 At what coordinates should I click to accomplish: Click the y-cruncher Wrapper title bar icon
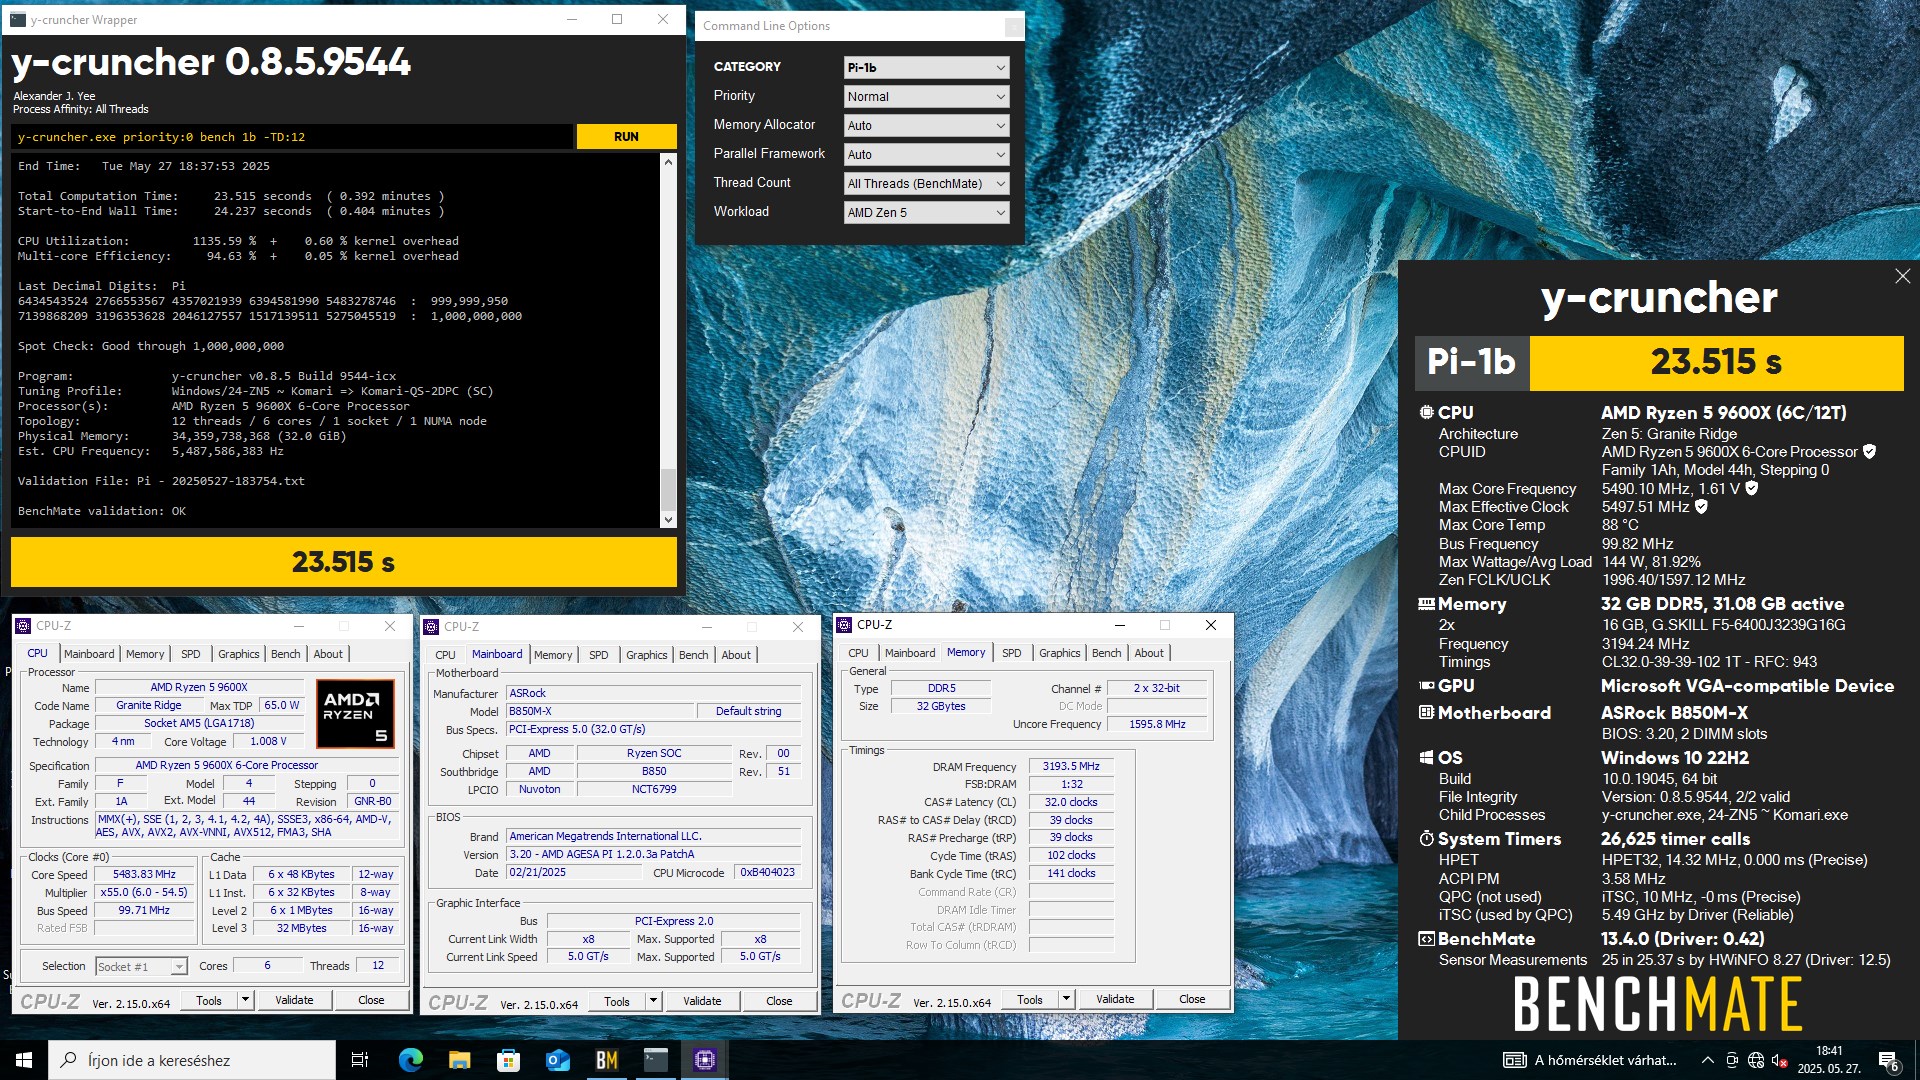[18, 19]
